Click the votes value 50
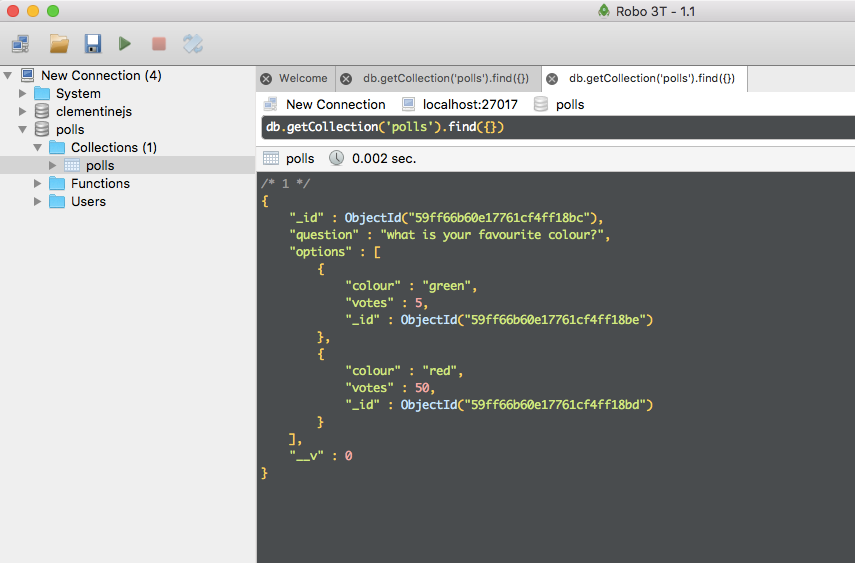855x563 pixels. (422, 388)
